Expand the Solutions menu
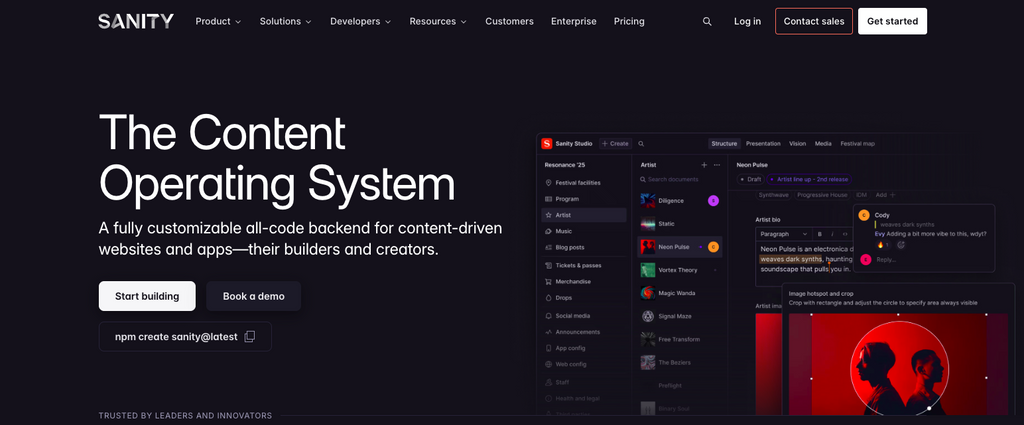 coord(285,22)
